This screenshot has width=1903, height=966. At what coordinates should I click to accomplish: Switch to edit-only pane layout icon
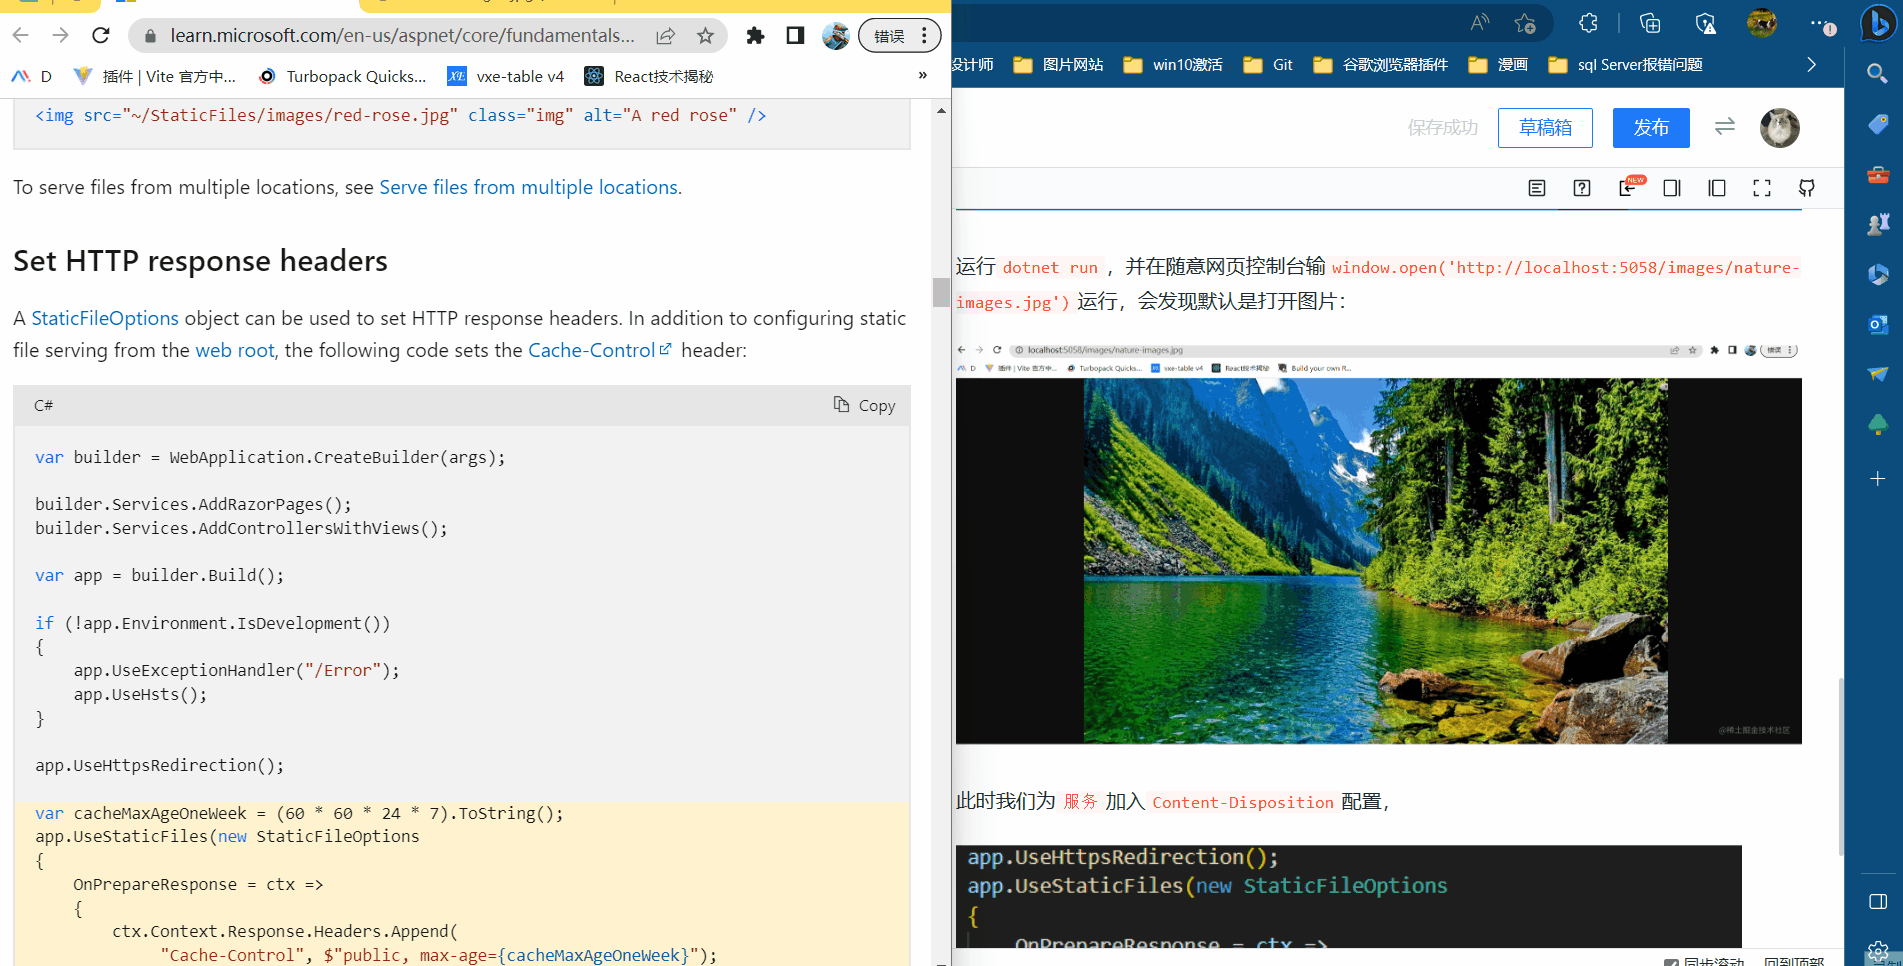[1672, 188]
